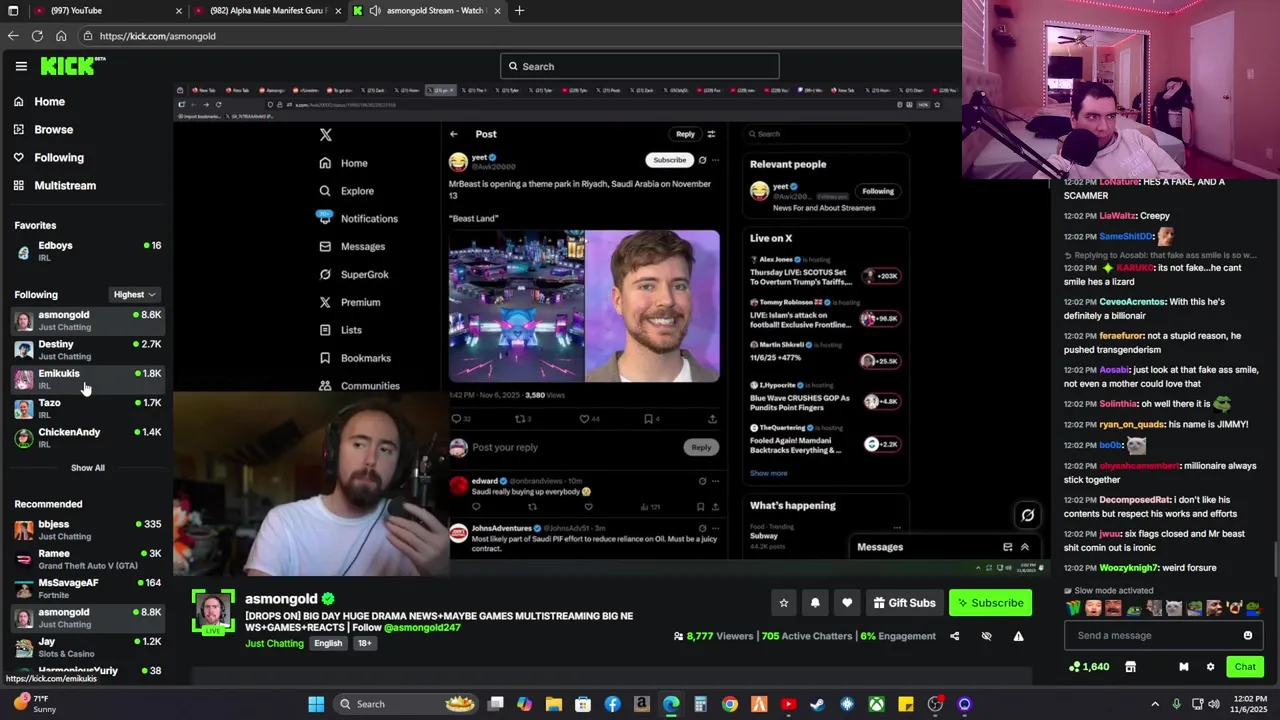Reload the page with the refresh icon
This screenshot has height=720, width=1280.
click(37, 36)
